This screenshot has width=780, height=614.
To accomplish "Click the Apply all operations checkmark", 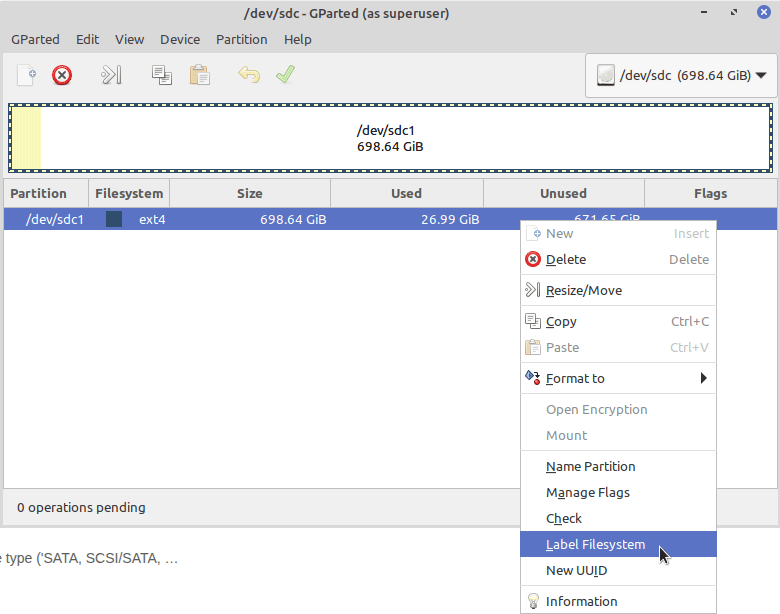I will pyautogui.click(x=285, y=75).
